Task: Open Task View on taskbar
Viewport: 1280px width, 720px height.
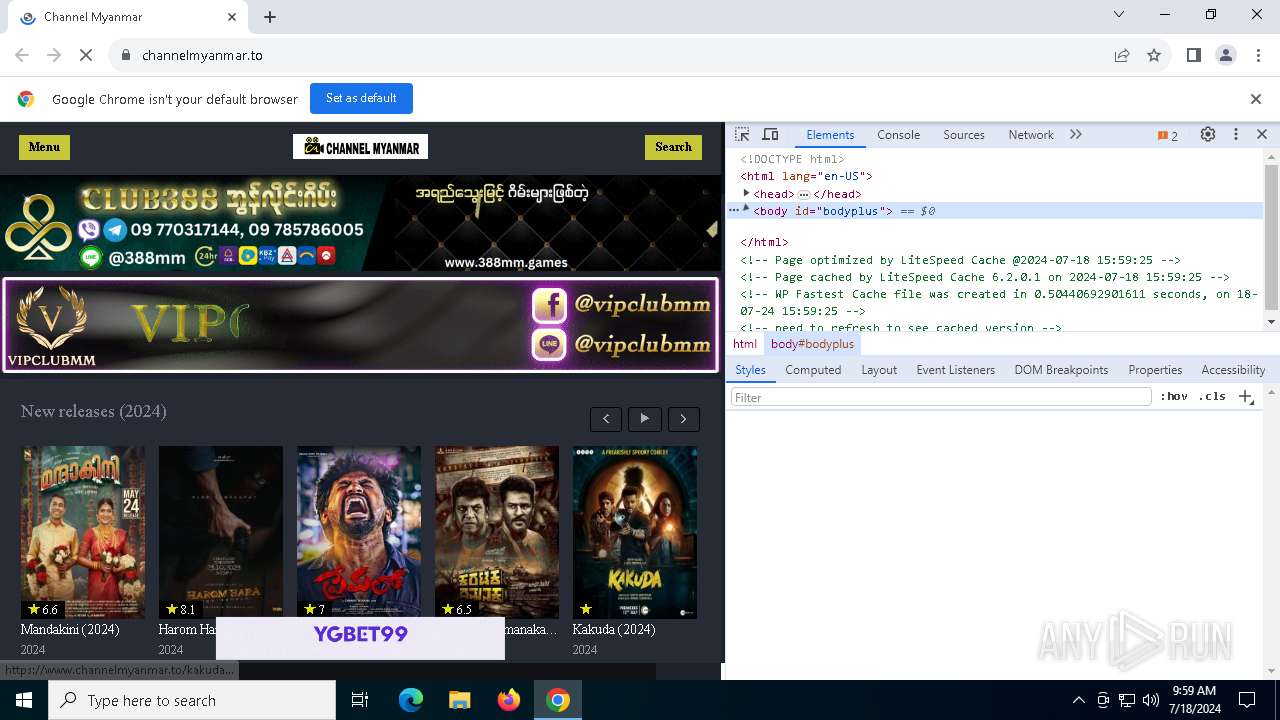Action: pyautogui.click(x=360, y=700)
